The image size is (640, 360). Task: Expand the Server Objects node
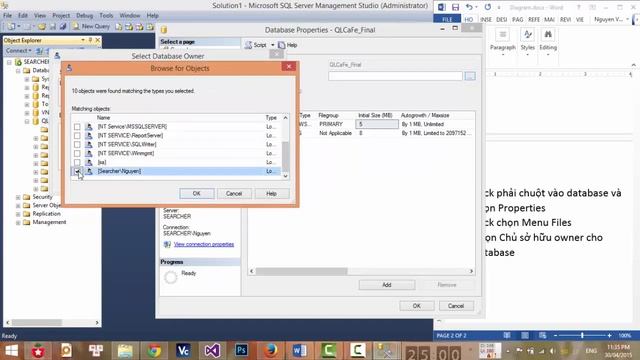point(18,206)
